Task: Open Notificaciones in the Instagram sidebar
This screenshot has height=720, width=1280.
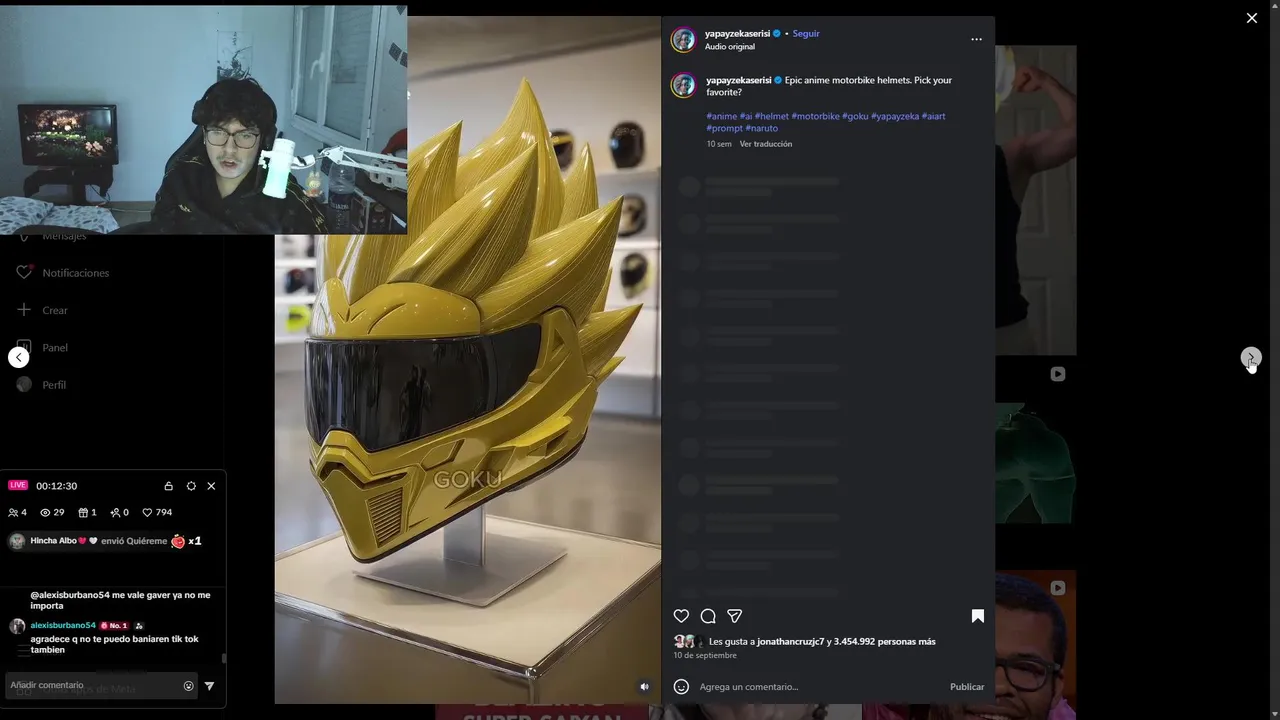Action: pos(75,273)
